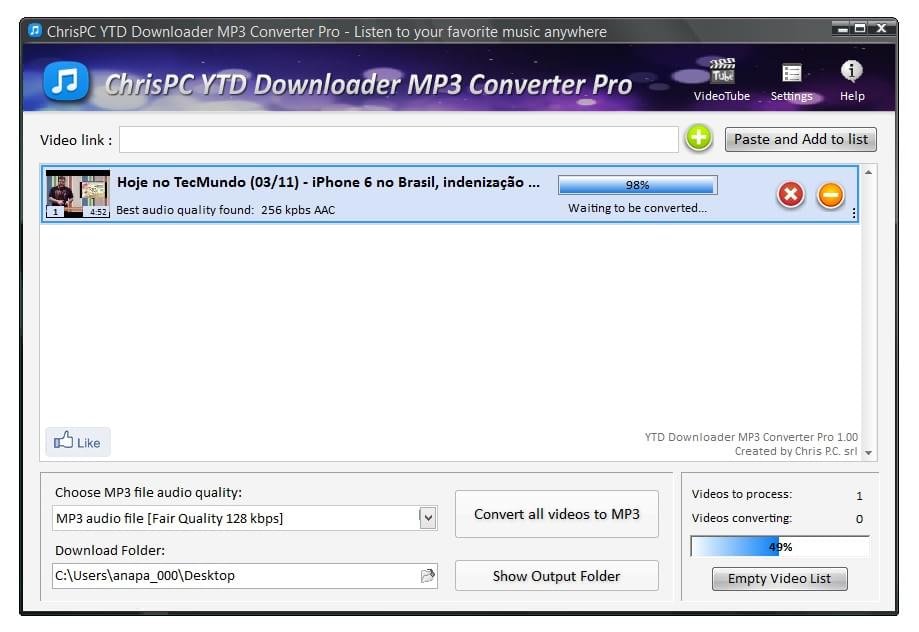Cancel the download with red X icon
The width and height of the screenshot is (919, 632).
click(791, 194)
